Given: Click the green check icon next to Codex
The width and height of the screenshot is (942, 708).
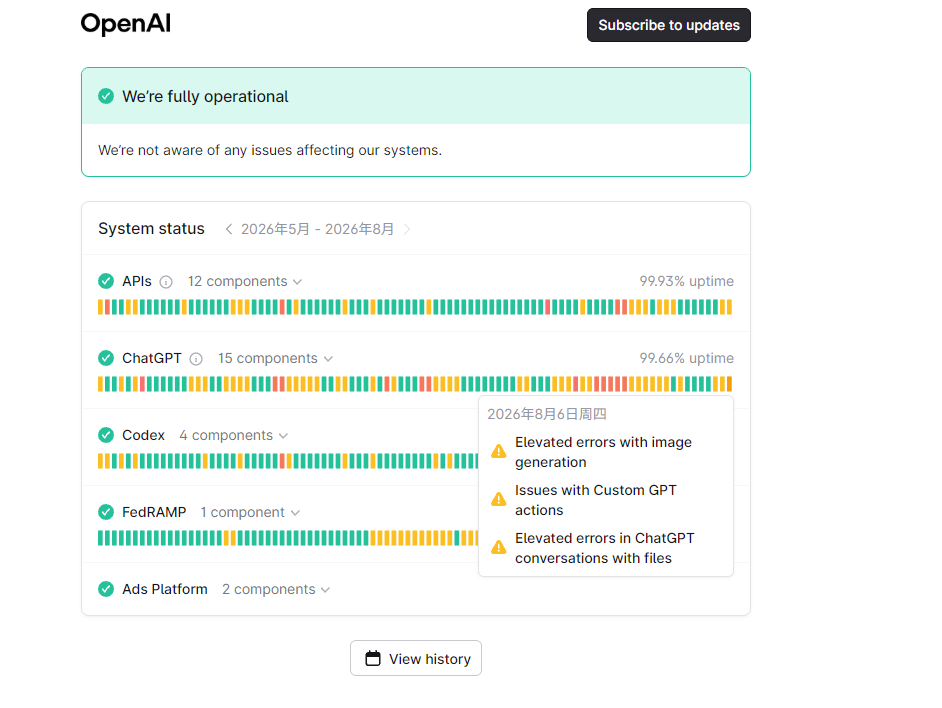Looking at the screenshot, I should (x=106, y=435).
